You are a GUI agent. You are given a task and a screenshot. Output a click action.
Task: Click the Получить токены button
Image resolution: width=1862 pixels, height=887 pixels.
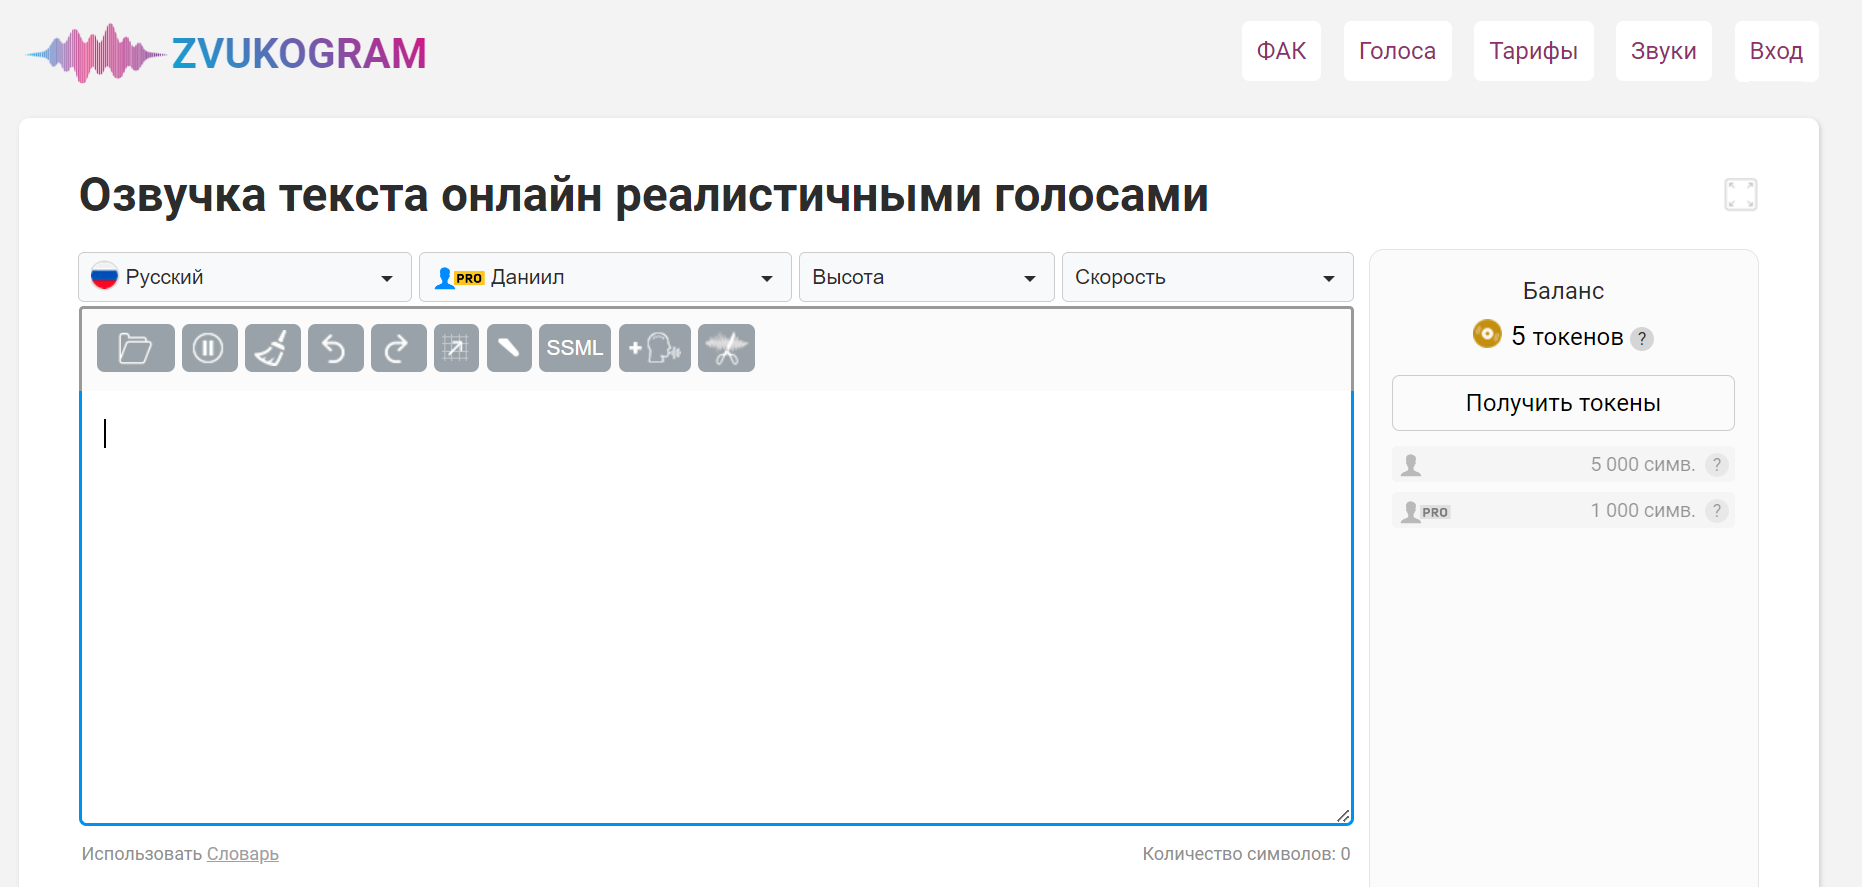pos(1563,403)
